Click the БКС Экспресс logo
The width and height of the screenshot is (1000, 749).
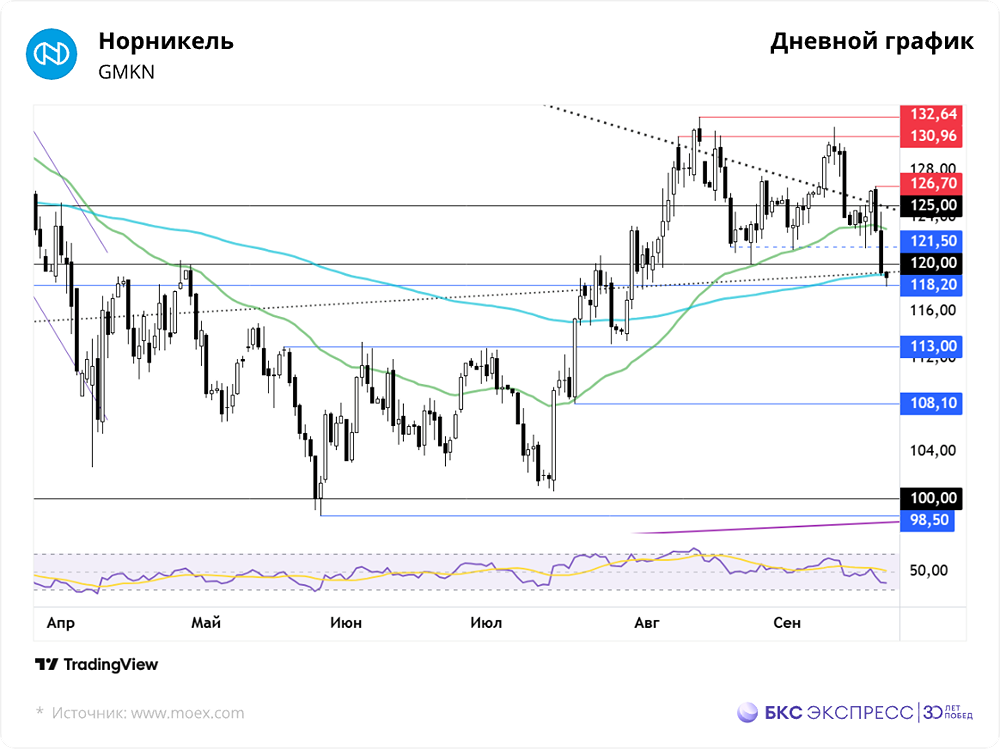click(x=855, y=712)
